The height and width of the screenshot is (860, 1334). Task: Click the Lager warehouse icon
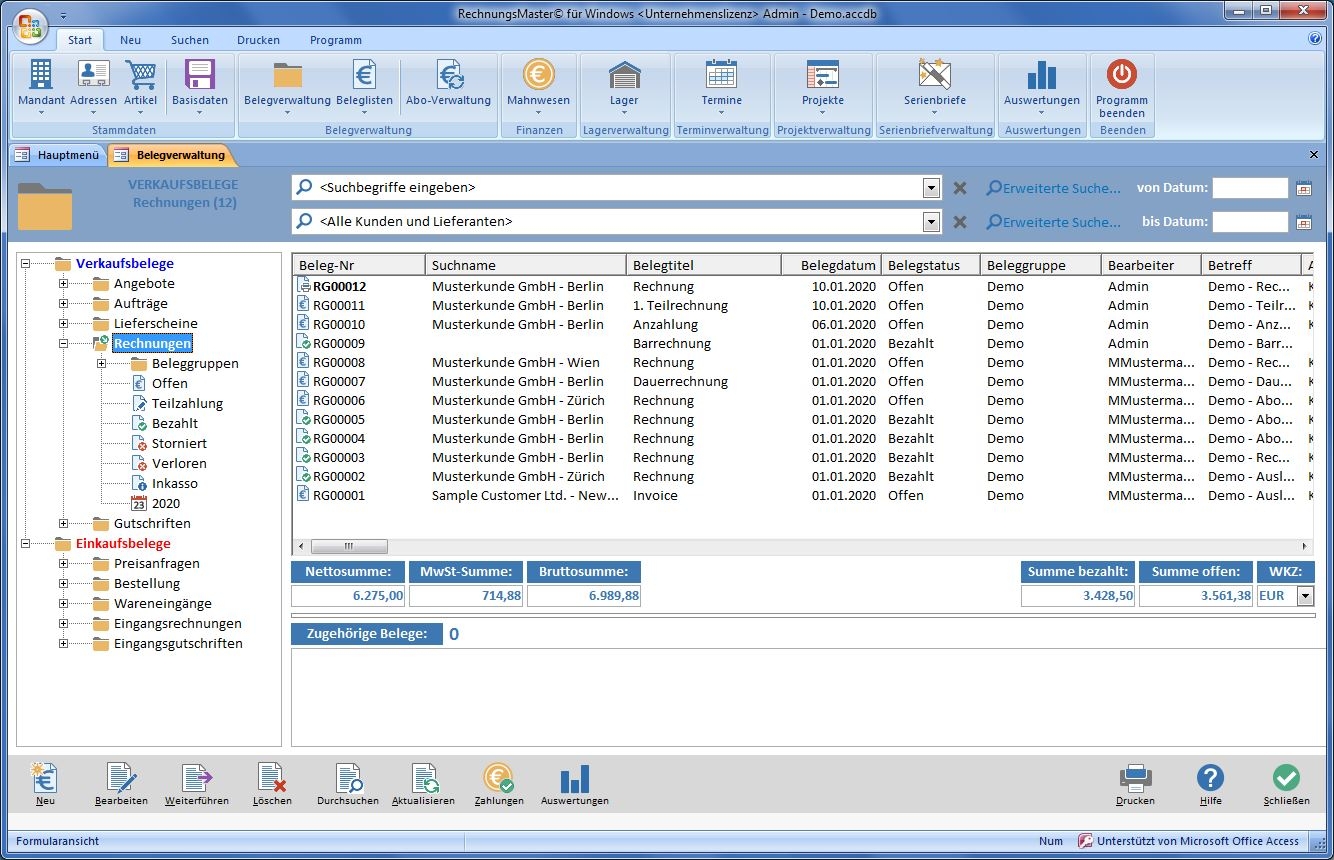click(x=624, y=76)
